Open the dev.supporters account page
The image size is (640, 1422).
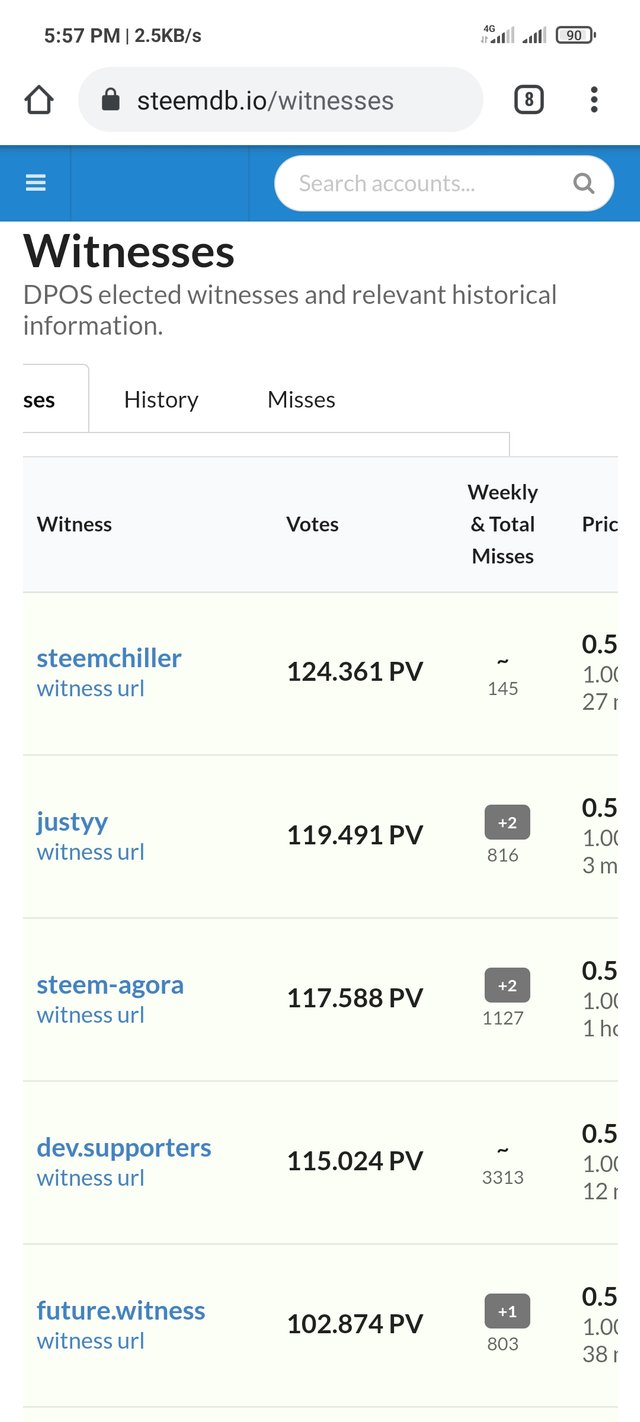124,1147
